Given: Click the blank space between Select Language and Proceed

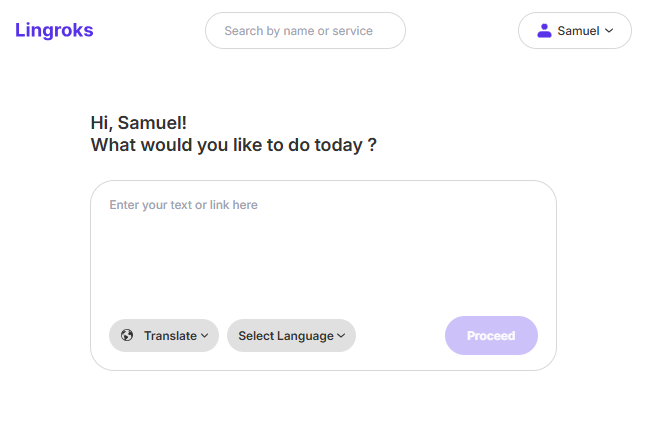Looking at the screenshot, I should coord(400,336).
